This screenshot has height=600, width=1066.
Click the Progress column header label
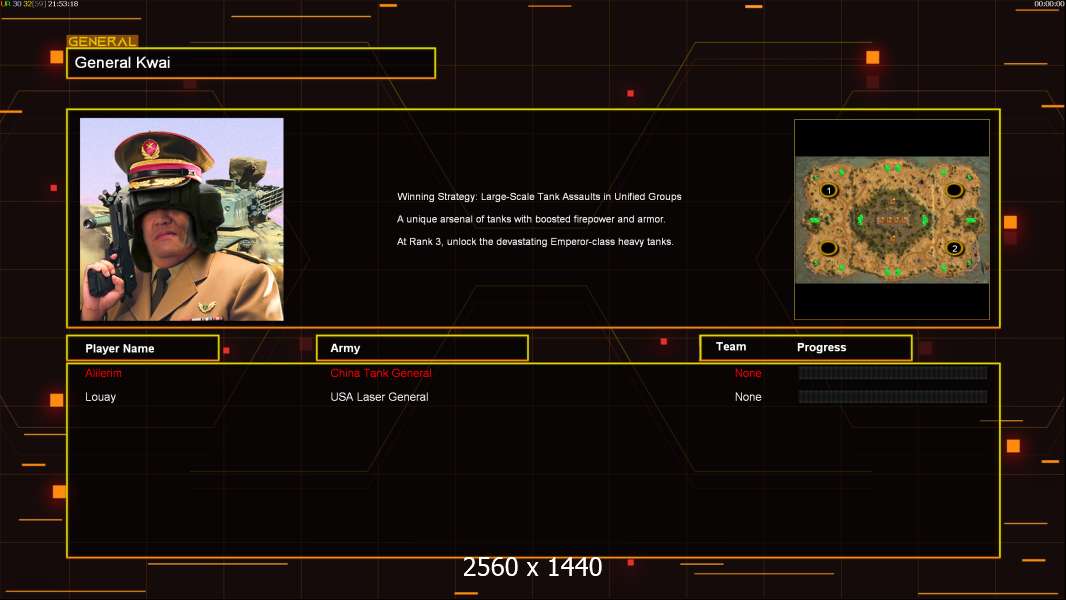click(821, 347)
